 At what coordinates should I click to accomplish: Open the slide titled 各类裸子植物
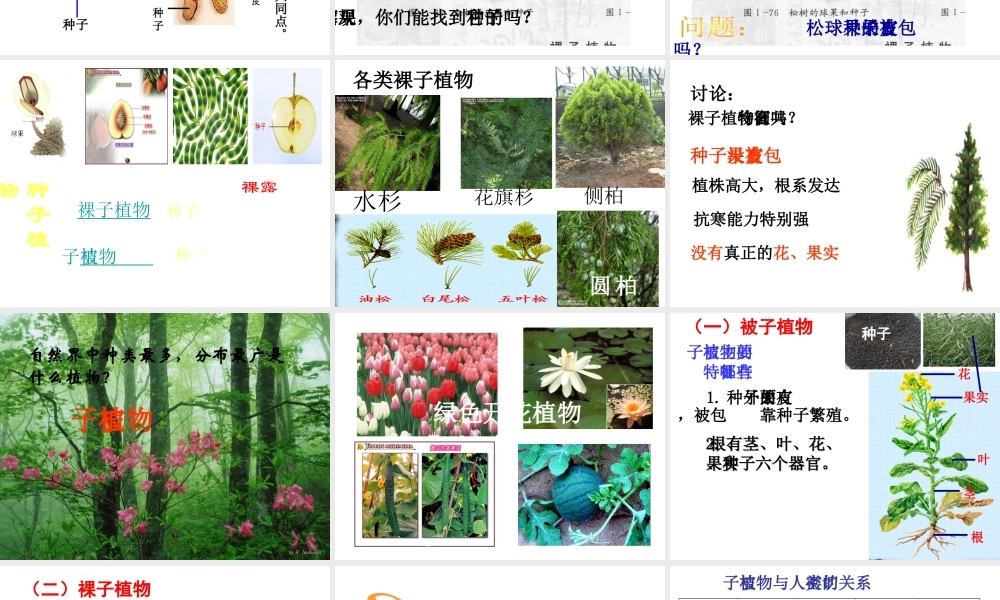click(499, 183)
